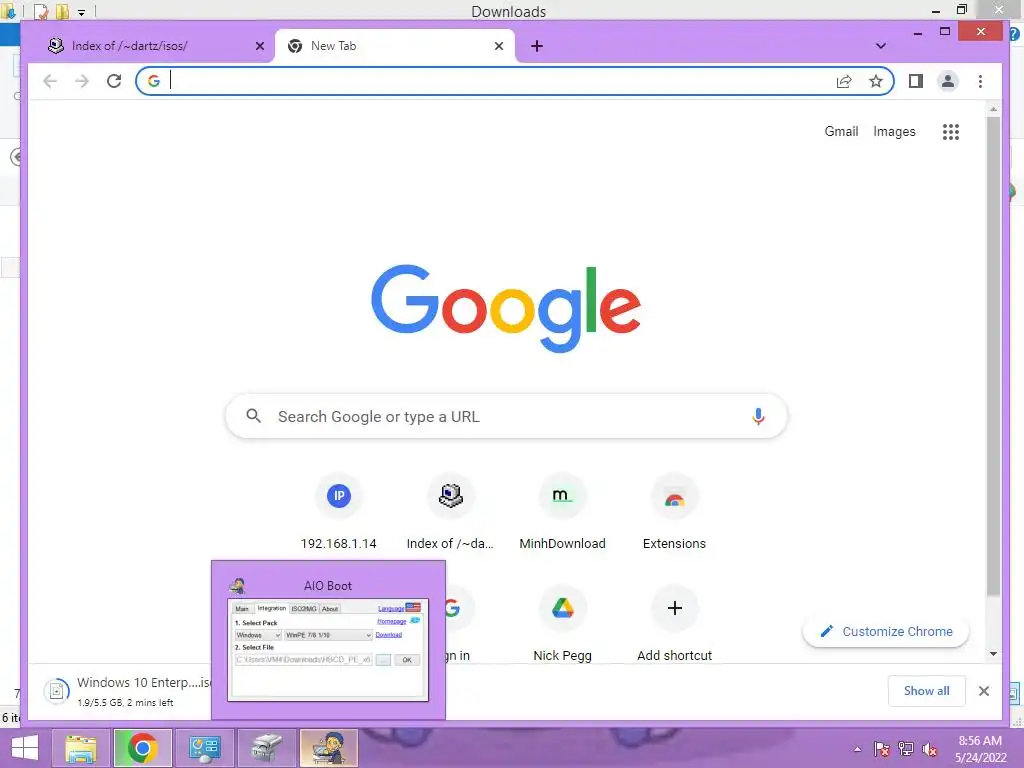Maximize the Chrome window

(944, 32)
